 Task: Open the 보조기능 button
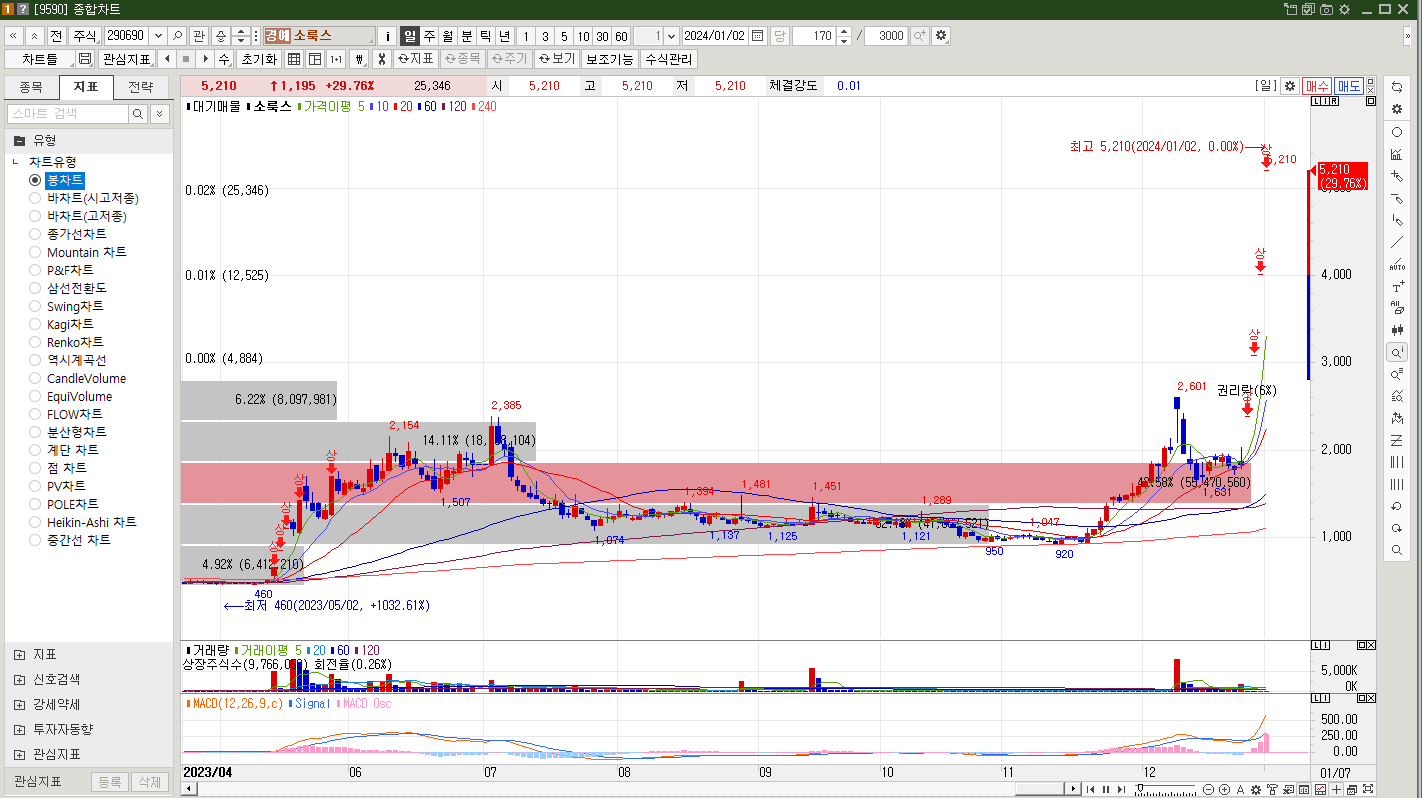[x=609, y=59]
